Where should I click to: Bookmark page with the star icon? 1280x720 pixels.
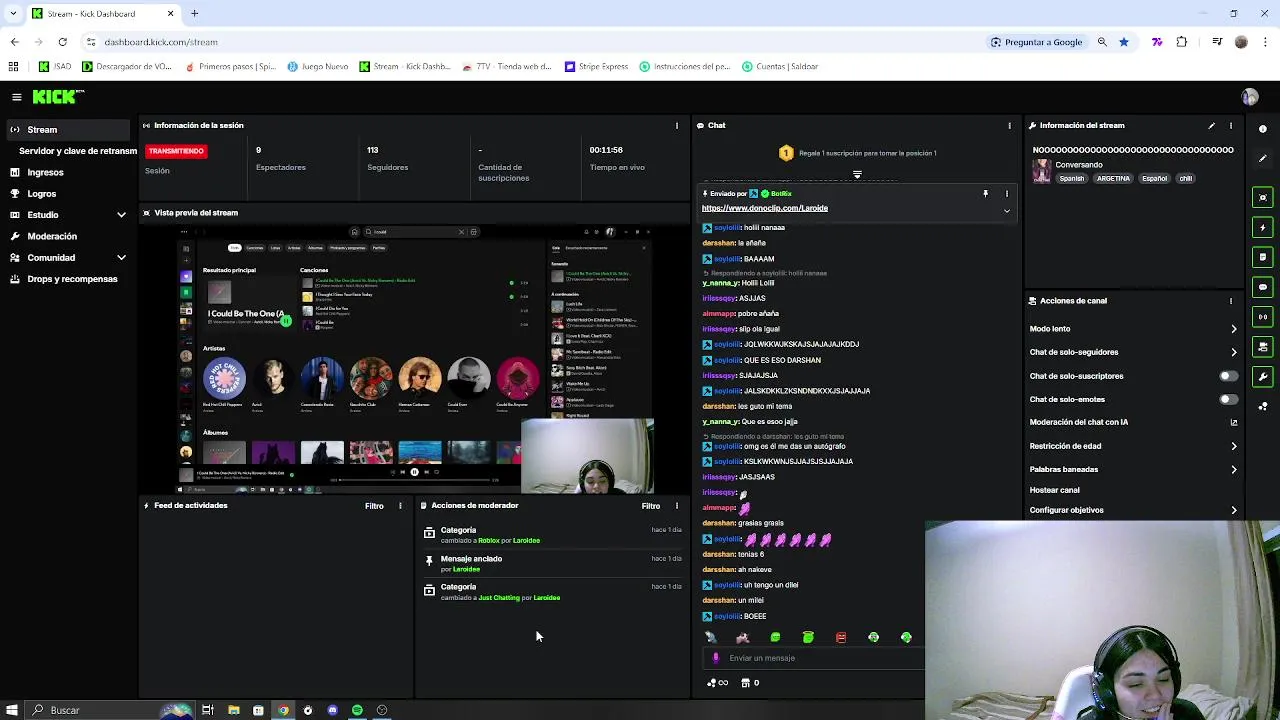pyautogui.click(x=1124, y=42)
